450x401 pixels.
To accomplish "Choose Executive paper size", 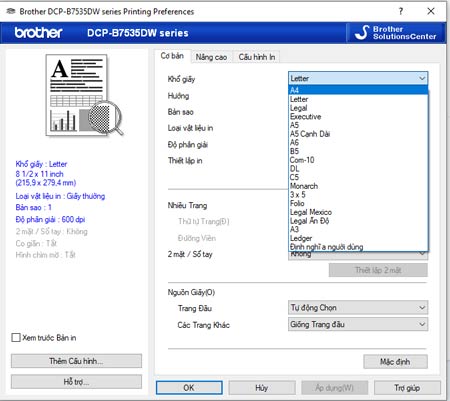I will 358,116.
